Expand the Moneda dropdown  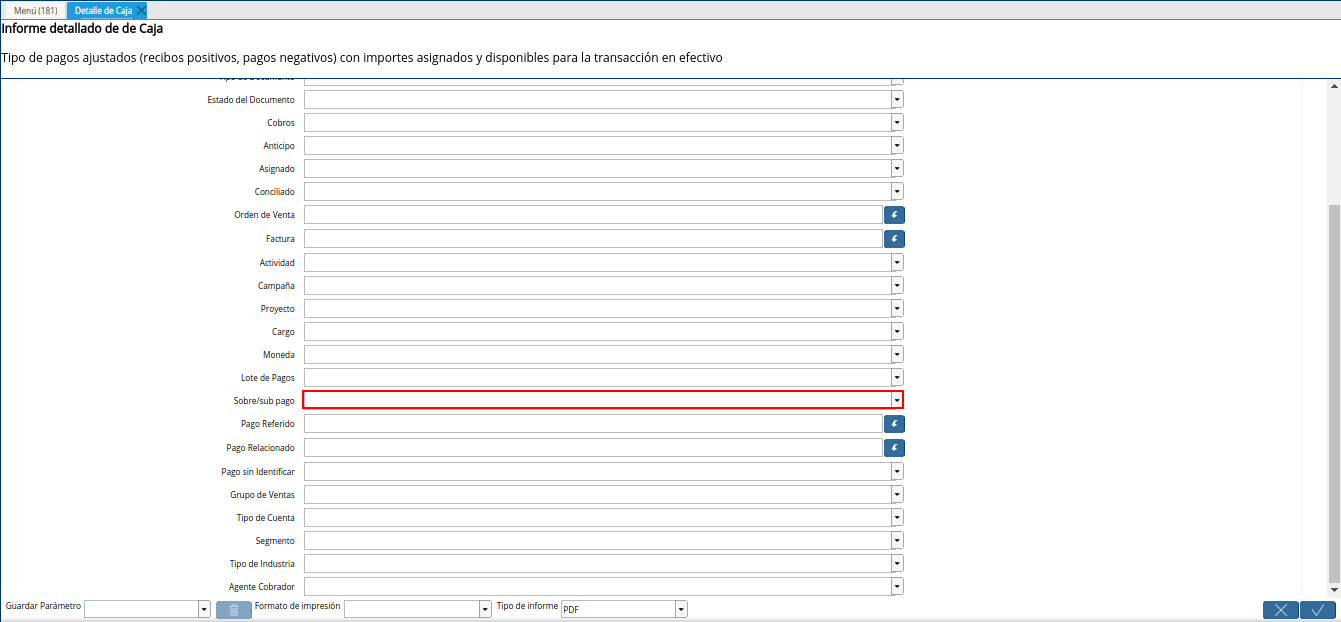pos(896,354)
